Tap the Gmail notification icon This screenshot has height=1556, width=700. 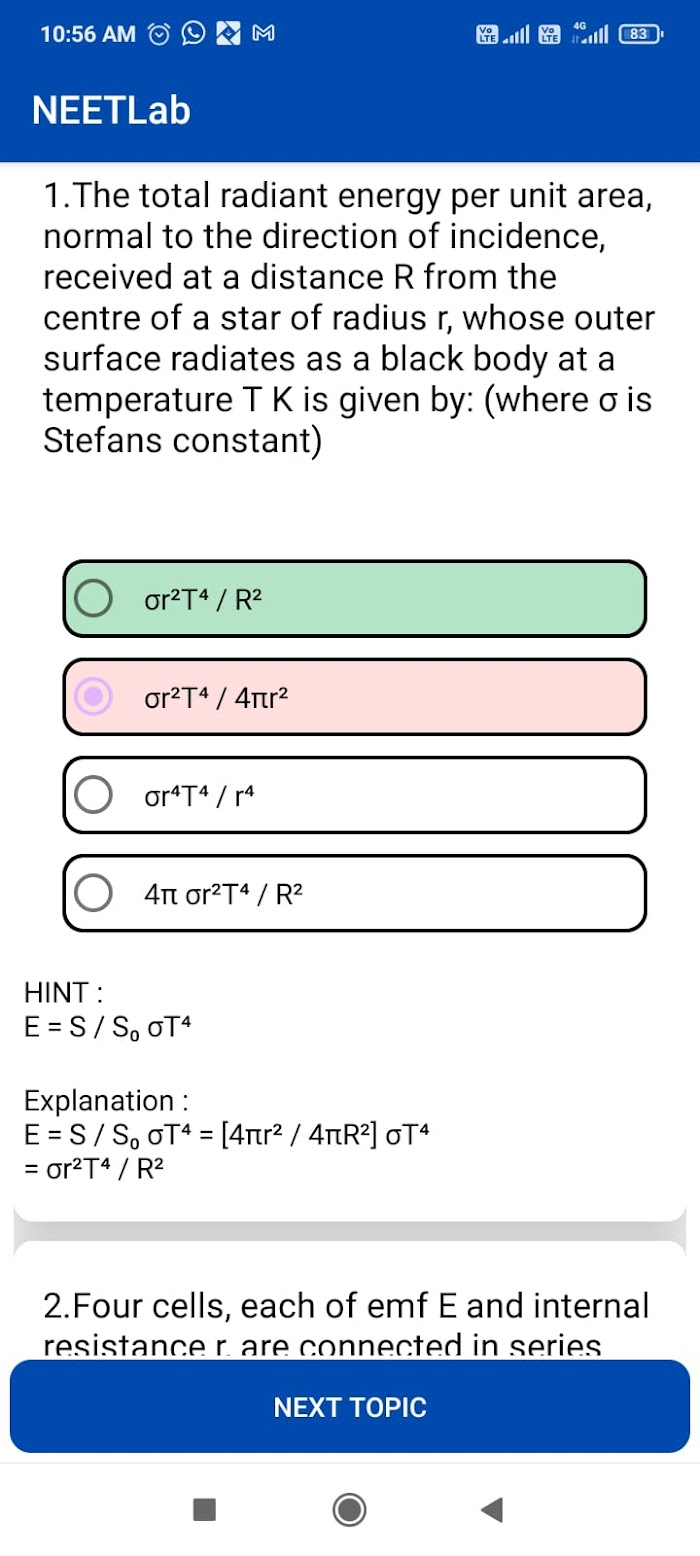coord(263,34)
